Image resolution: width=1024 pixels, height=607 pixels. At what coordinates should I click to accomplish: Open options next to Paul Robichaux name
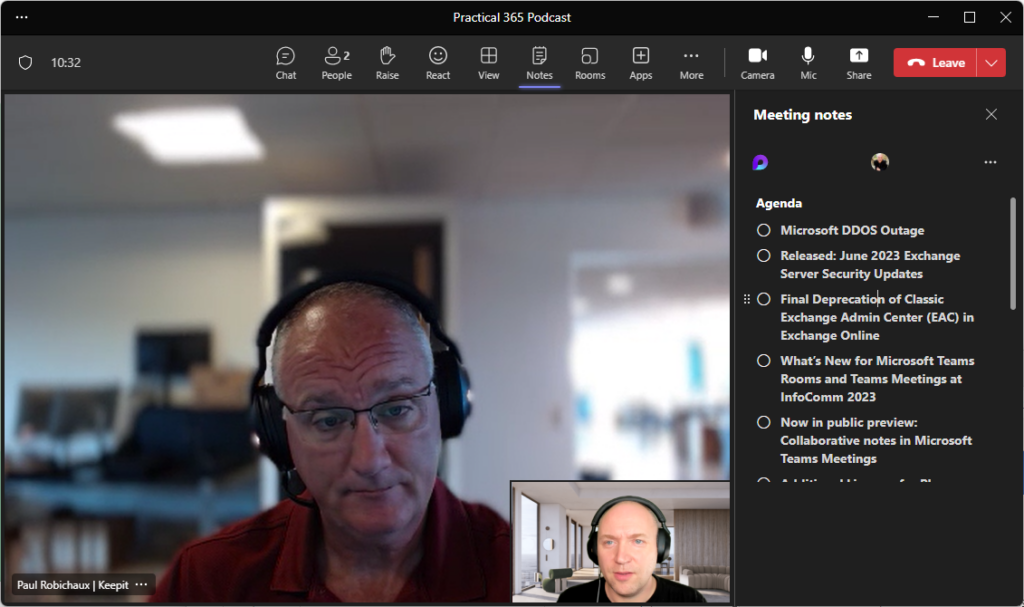141,584
